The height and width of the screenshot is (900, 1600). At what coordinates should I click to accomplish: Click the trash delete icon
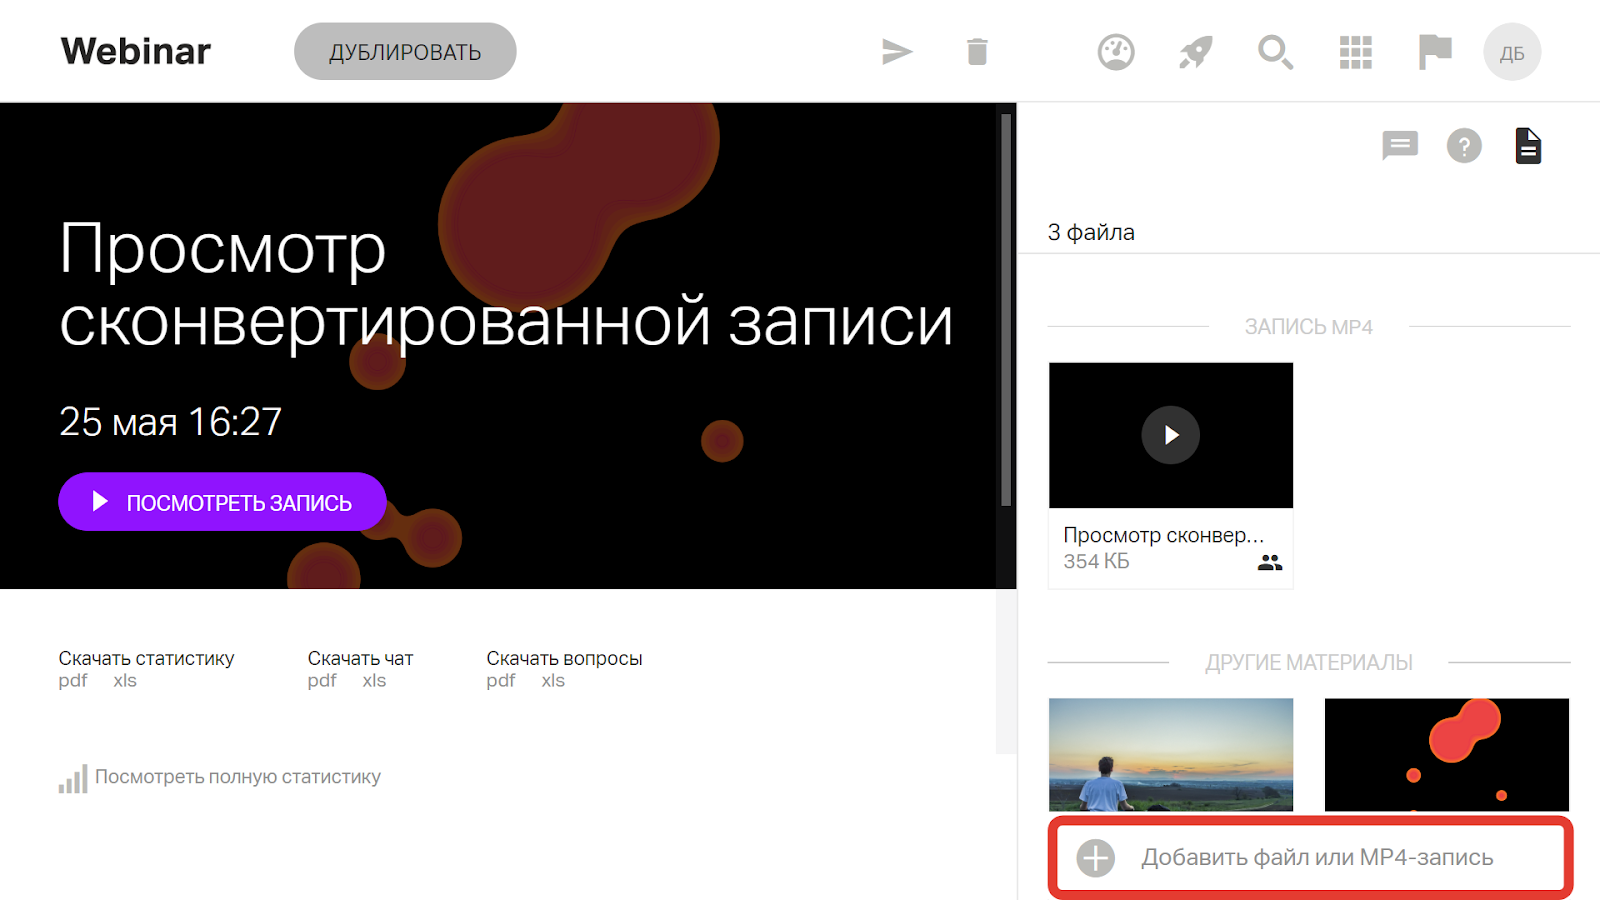pos(977,51)
